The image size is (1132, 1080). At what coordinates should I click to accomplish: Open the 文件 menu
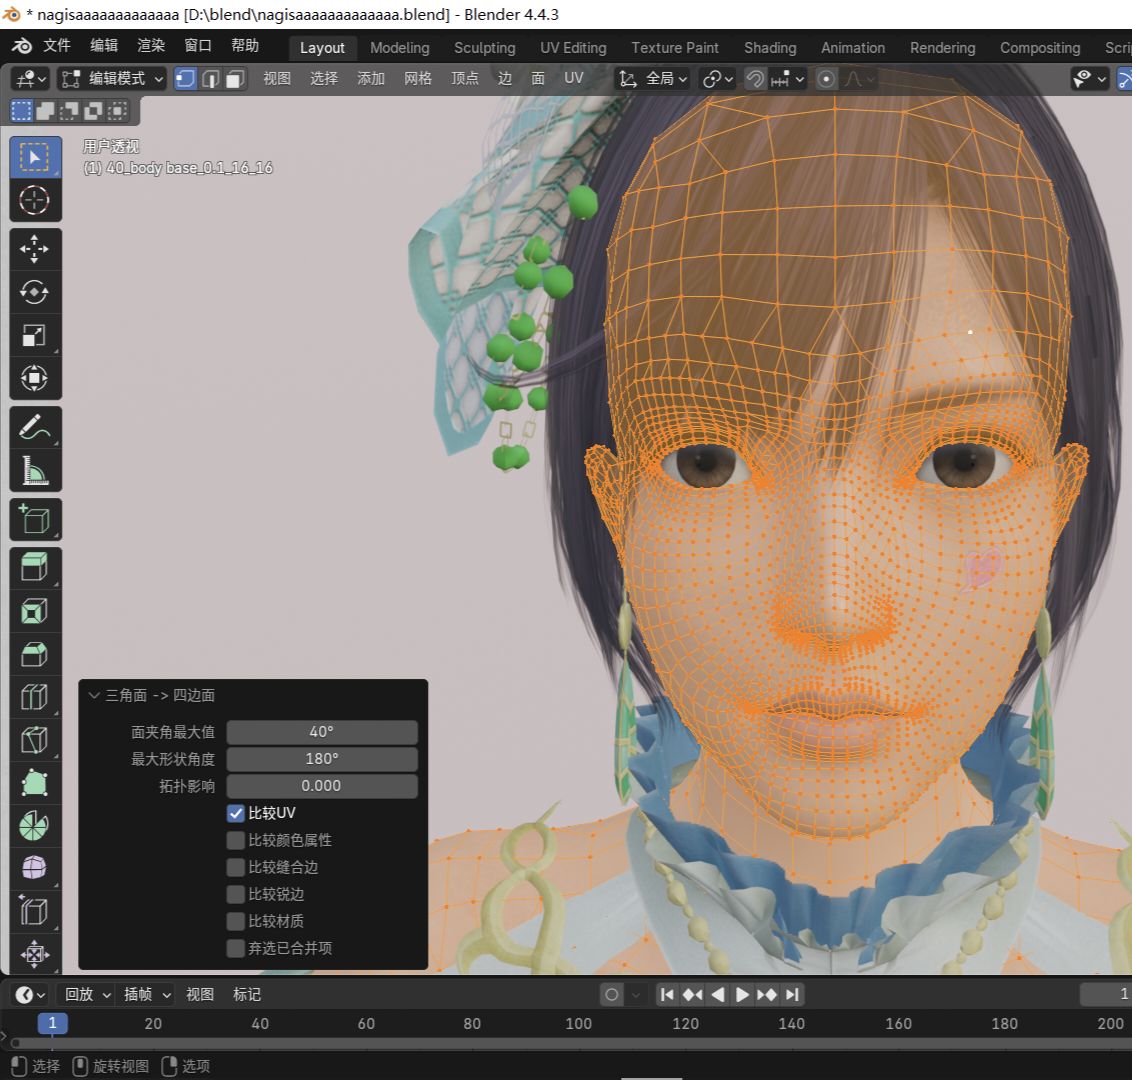point(57,46)
